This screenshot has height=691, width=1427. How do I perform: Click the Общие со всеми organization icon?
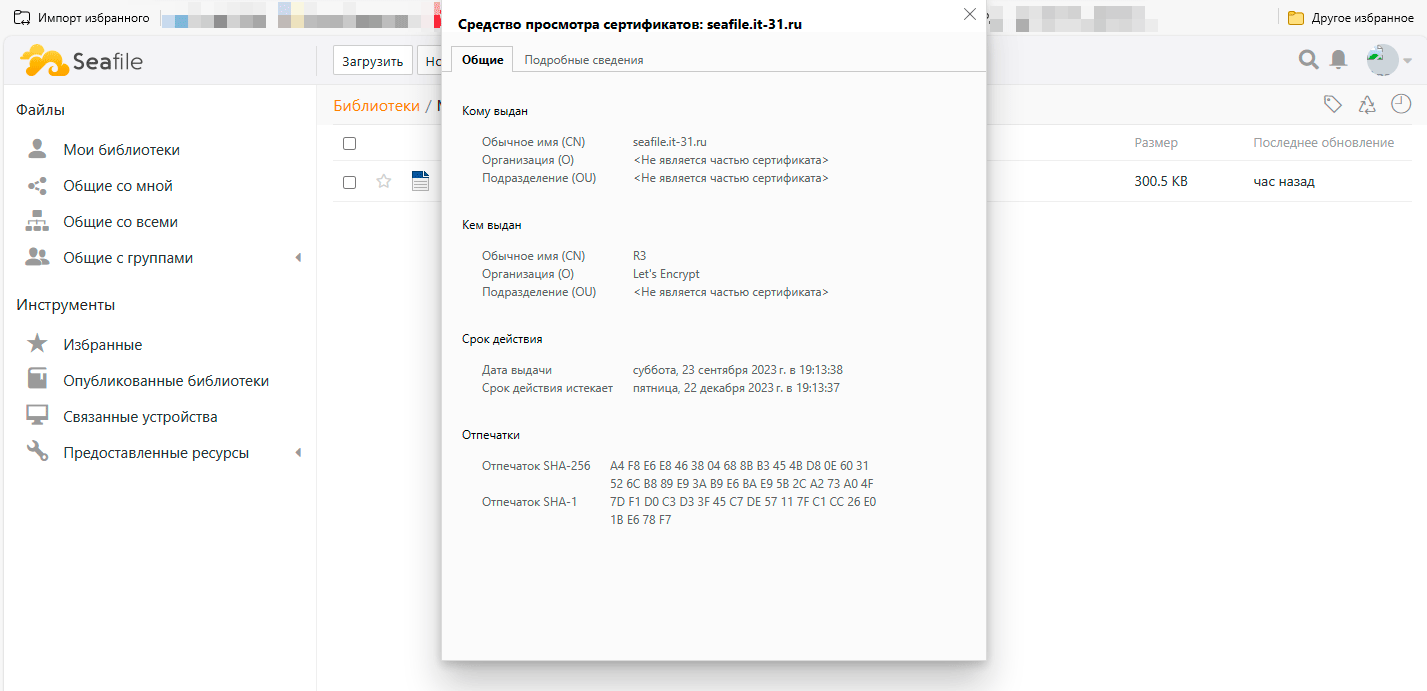tap(37, 222)
